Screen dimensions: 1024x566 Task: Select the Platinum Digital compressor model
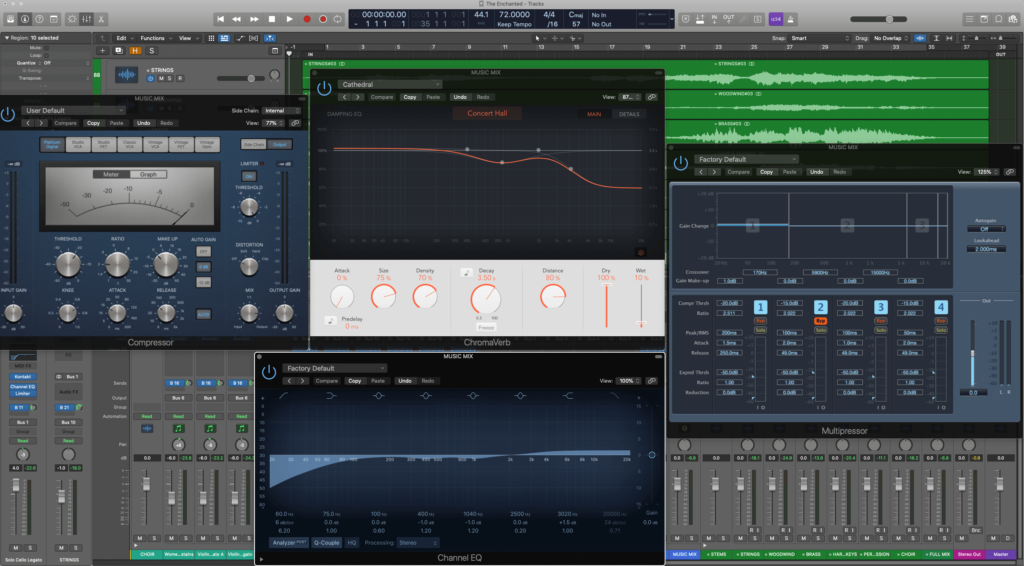(52, 144)
